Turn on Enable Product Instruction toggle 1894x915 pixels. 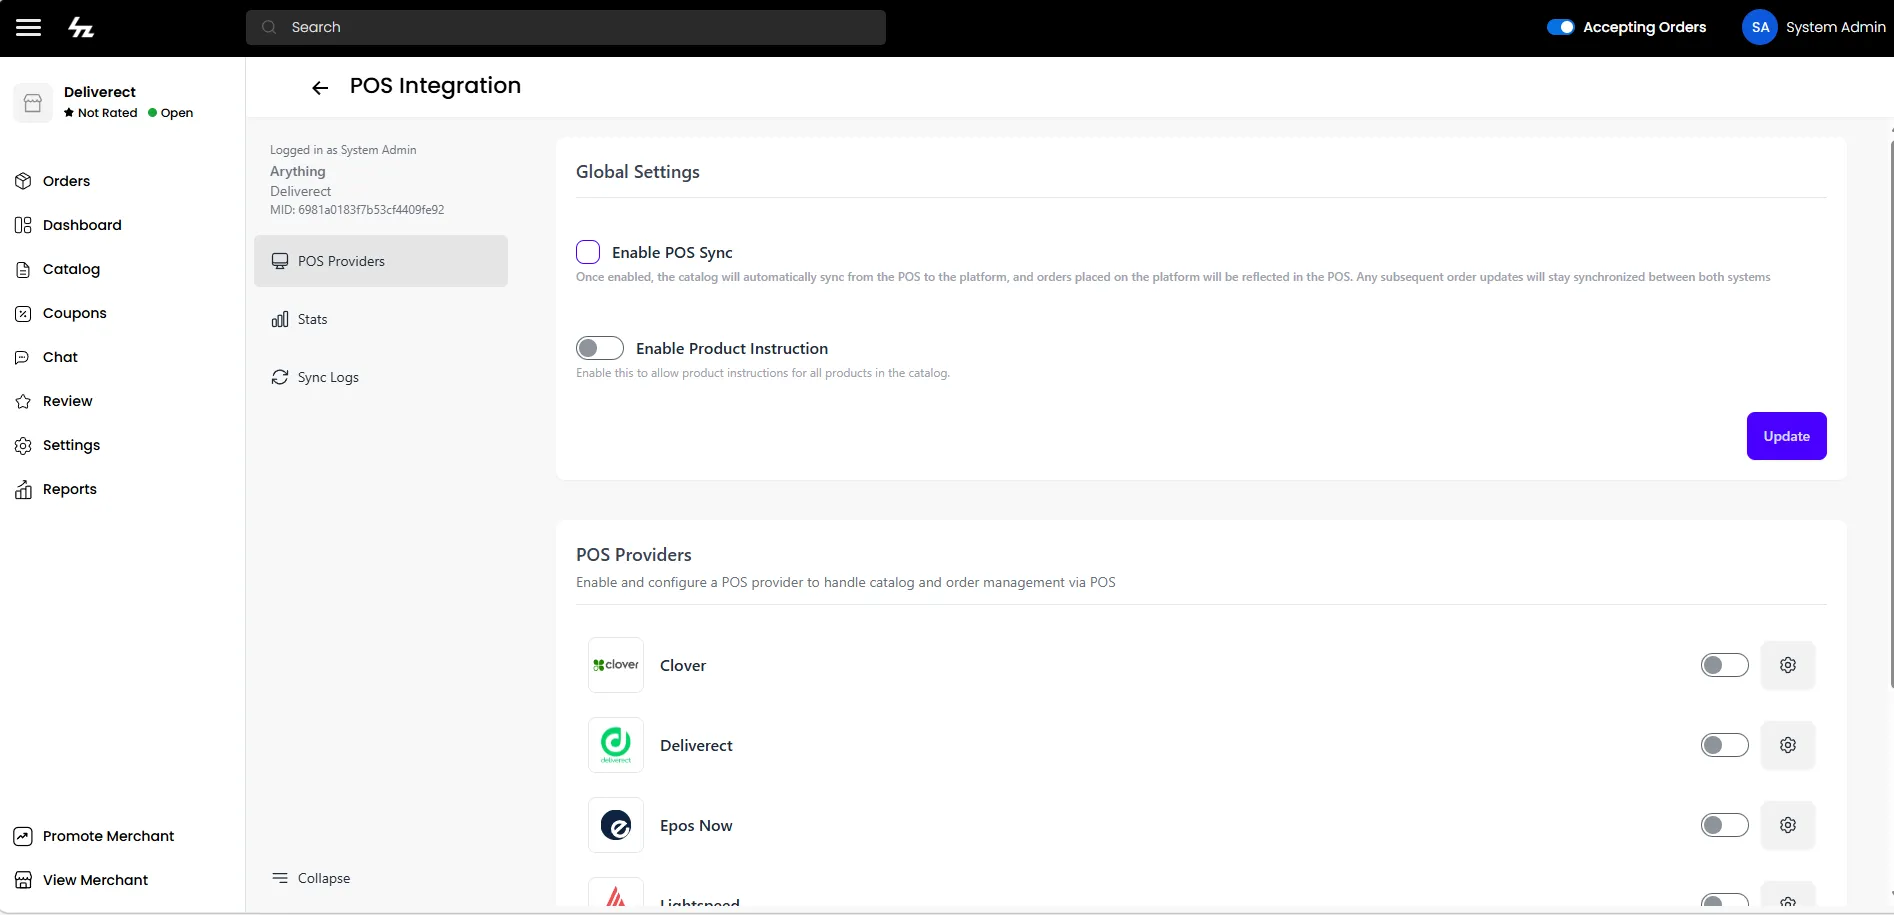[x=600, y=348]
